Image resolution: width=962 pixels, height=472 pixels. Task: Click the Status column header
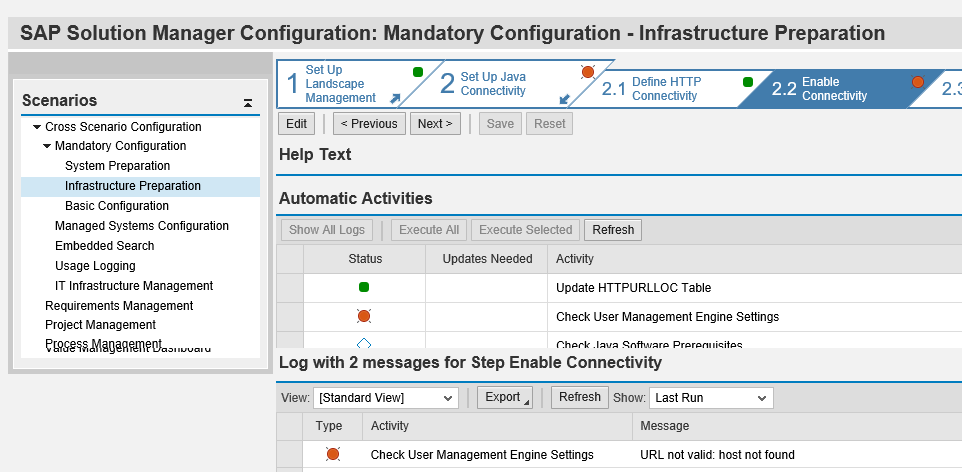[x=365, y=259]
